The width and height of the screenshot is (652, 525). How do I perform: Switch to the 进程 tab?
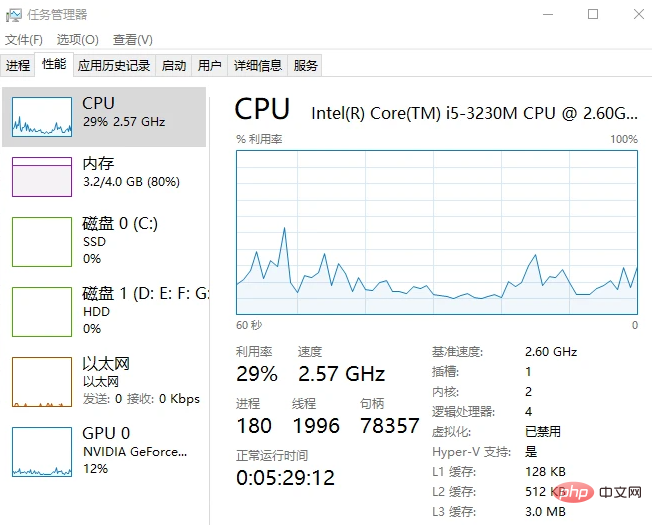pyautogui.click(x=18, y=66)
